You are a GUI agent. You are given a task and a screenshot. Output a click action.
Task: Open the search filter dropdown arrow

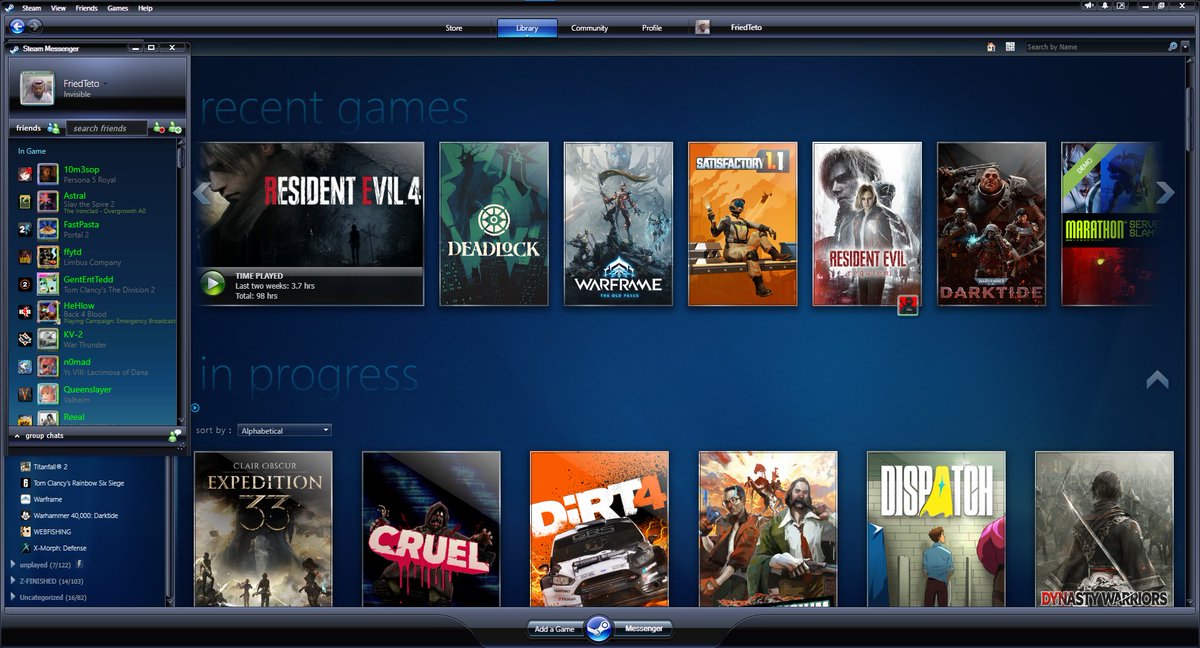tap(1187, 46)
